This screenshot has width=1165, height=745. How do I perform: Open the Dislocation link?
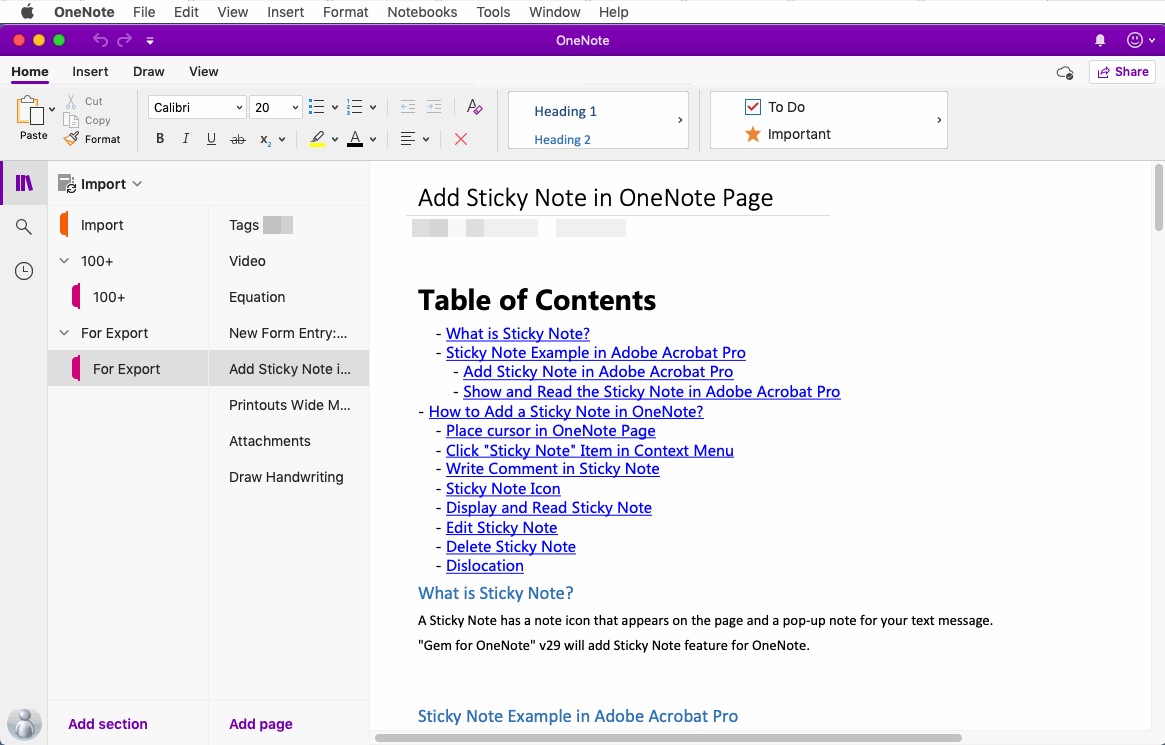[484, 566]
